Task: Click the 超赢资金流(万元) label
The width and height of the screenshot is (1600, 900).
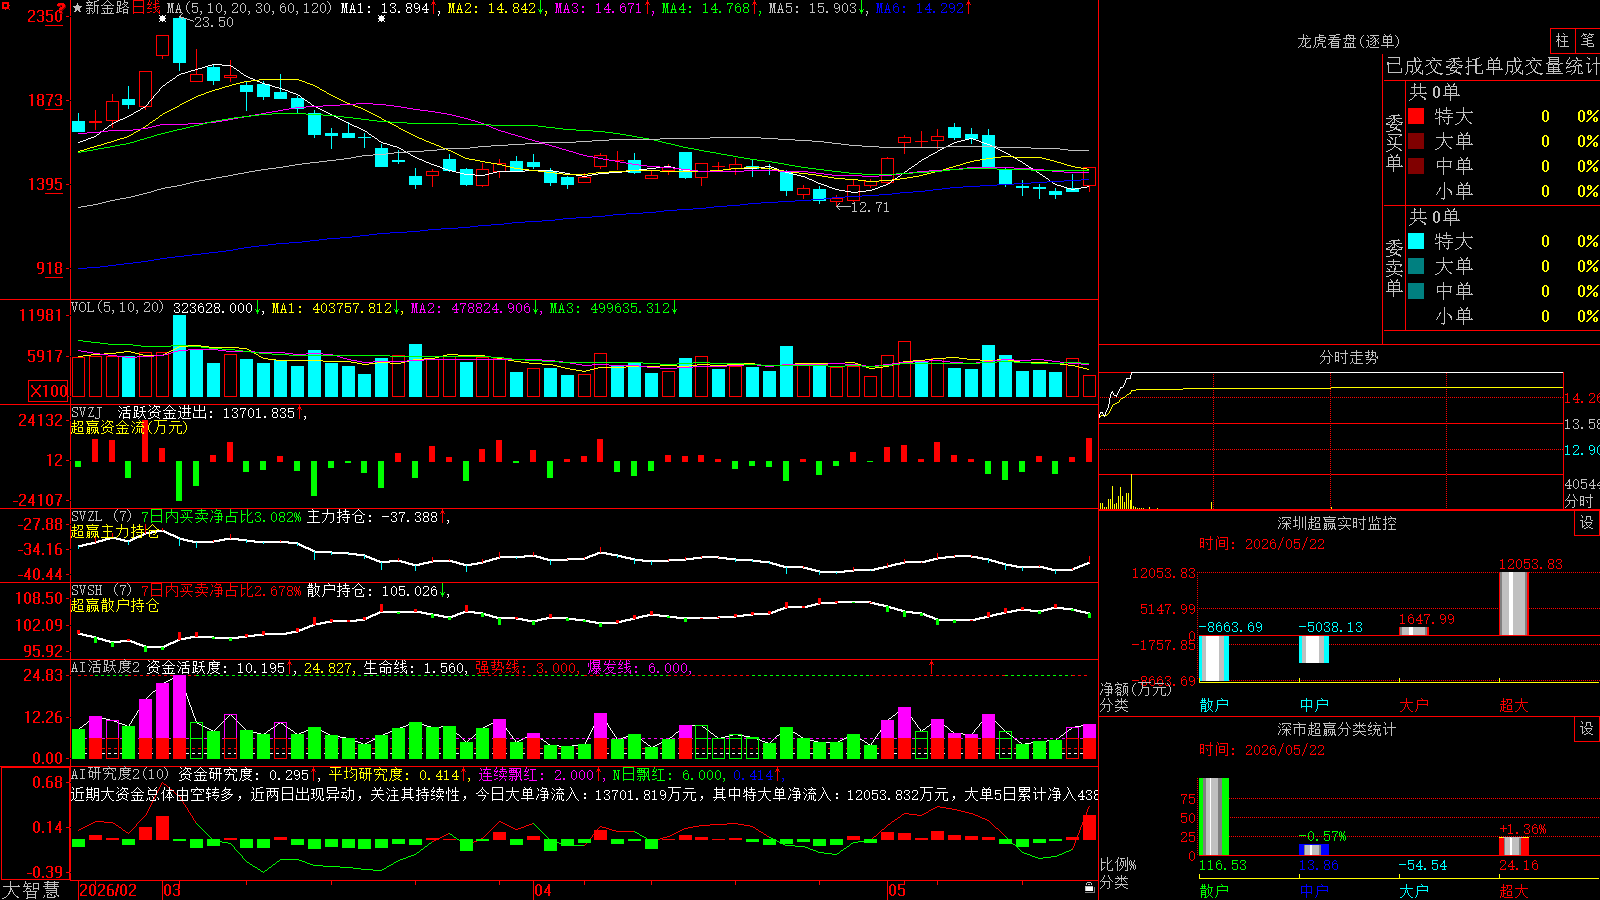Action: 129,427
